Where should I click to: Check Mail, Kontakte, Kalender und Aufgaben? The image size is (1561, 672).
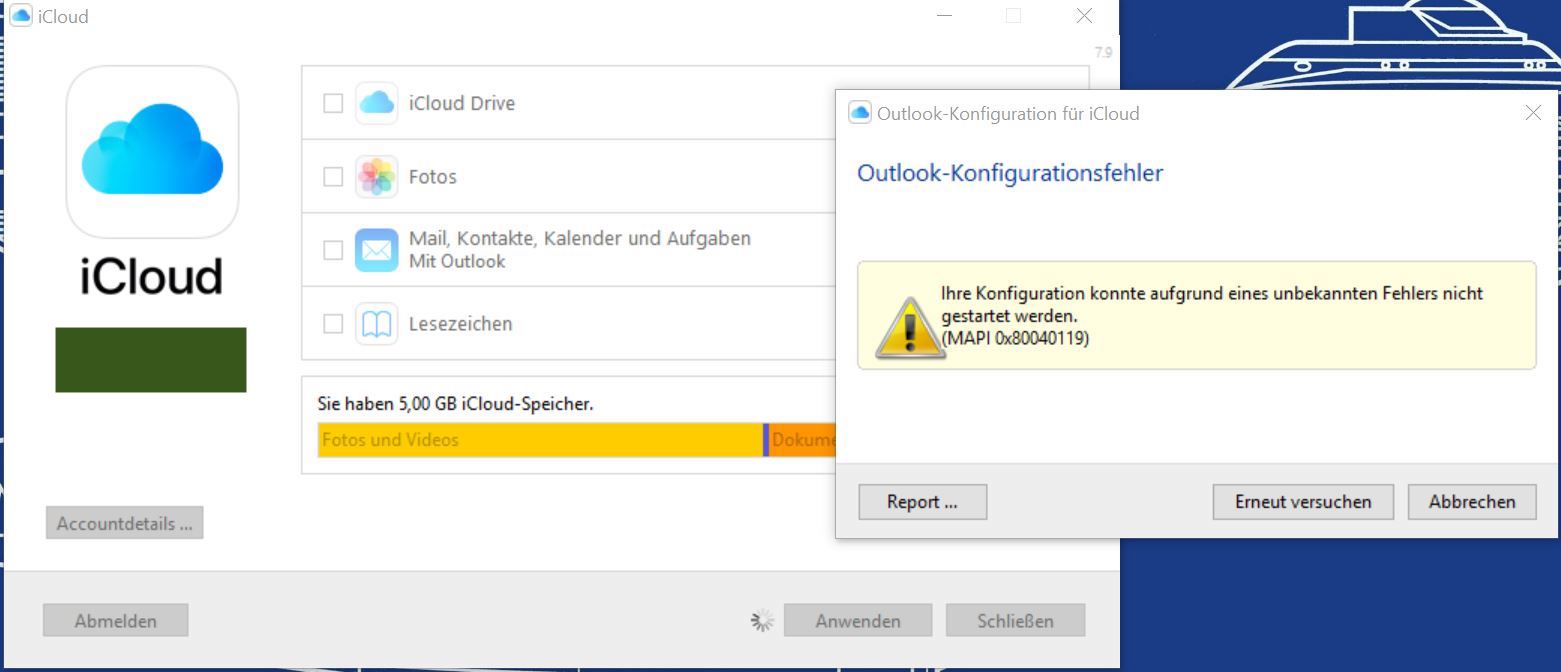coord(333,250)
